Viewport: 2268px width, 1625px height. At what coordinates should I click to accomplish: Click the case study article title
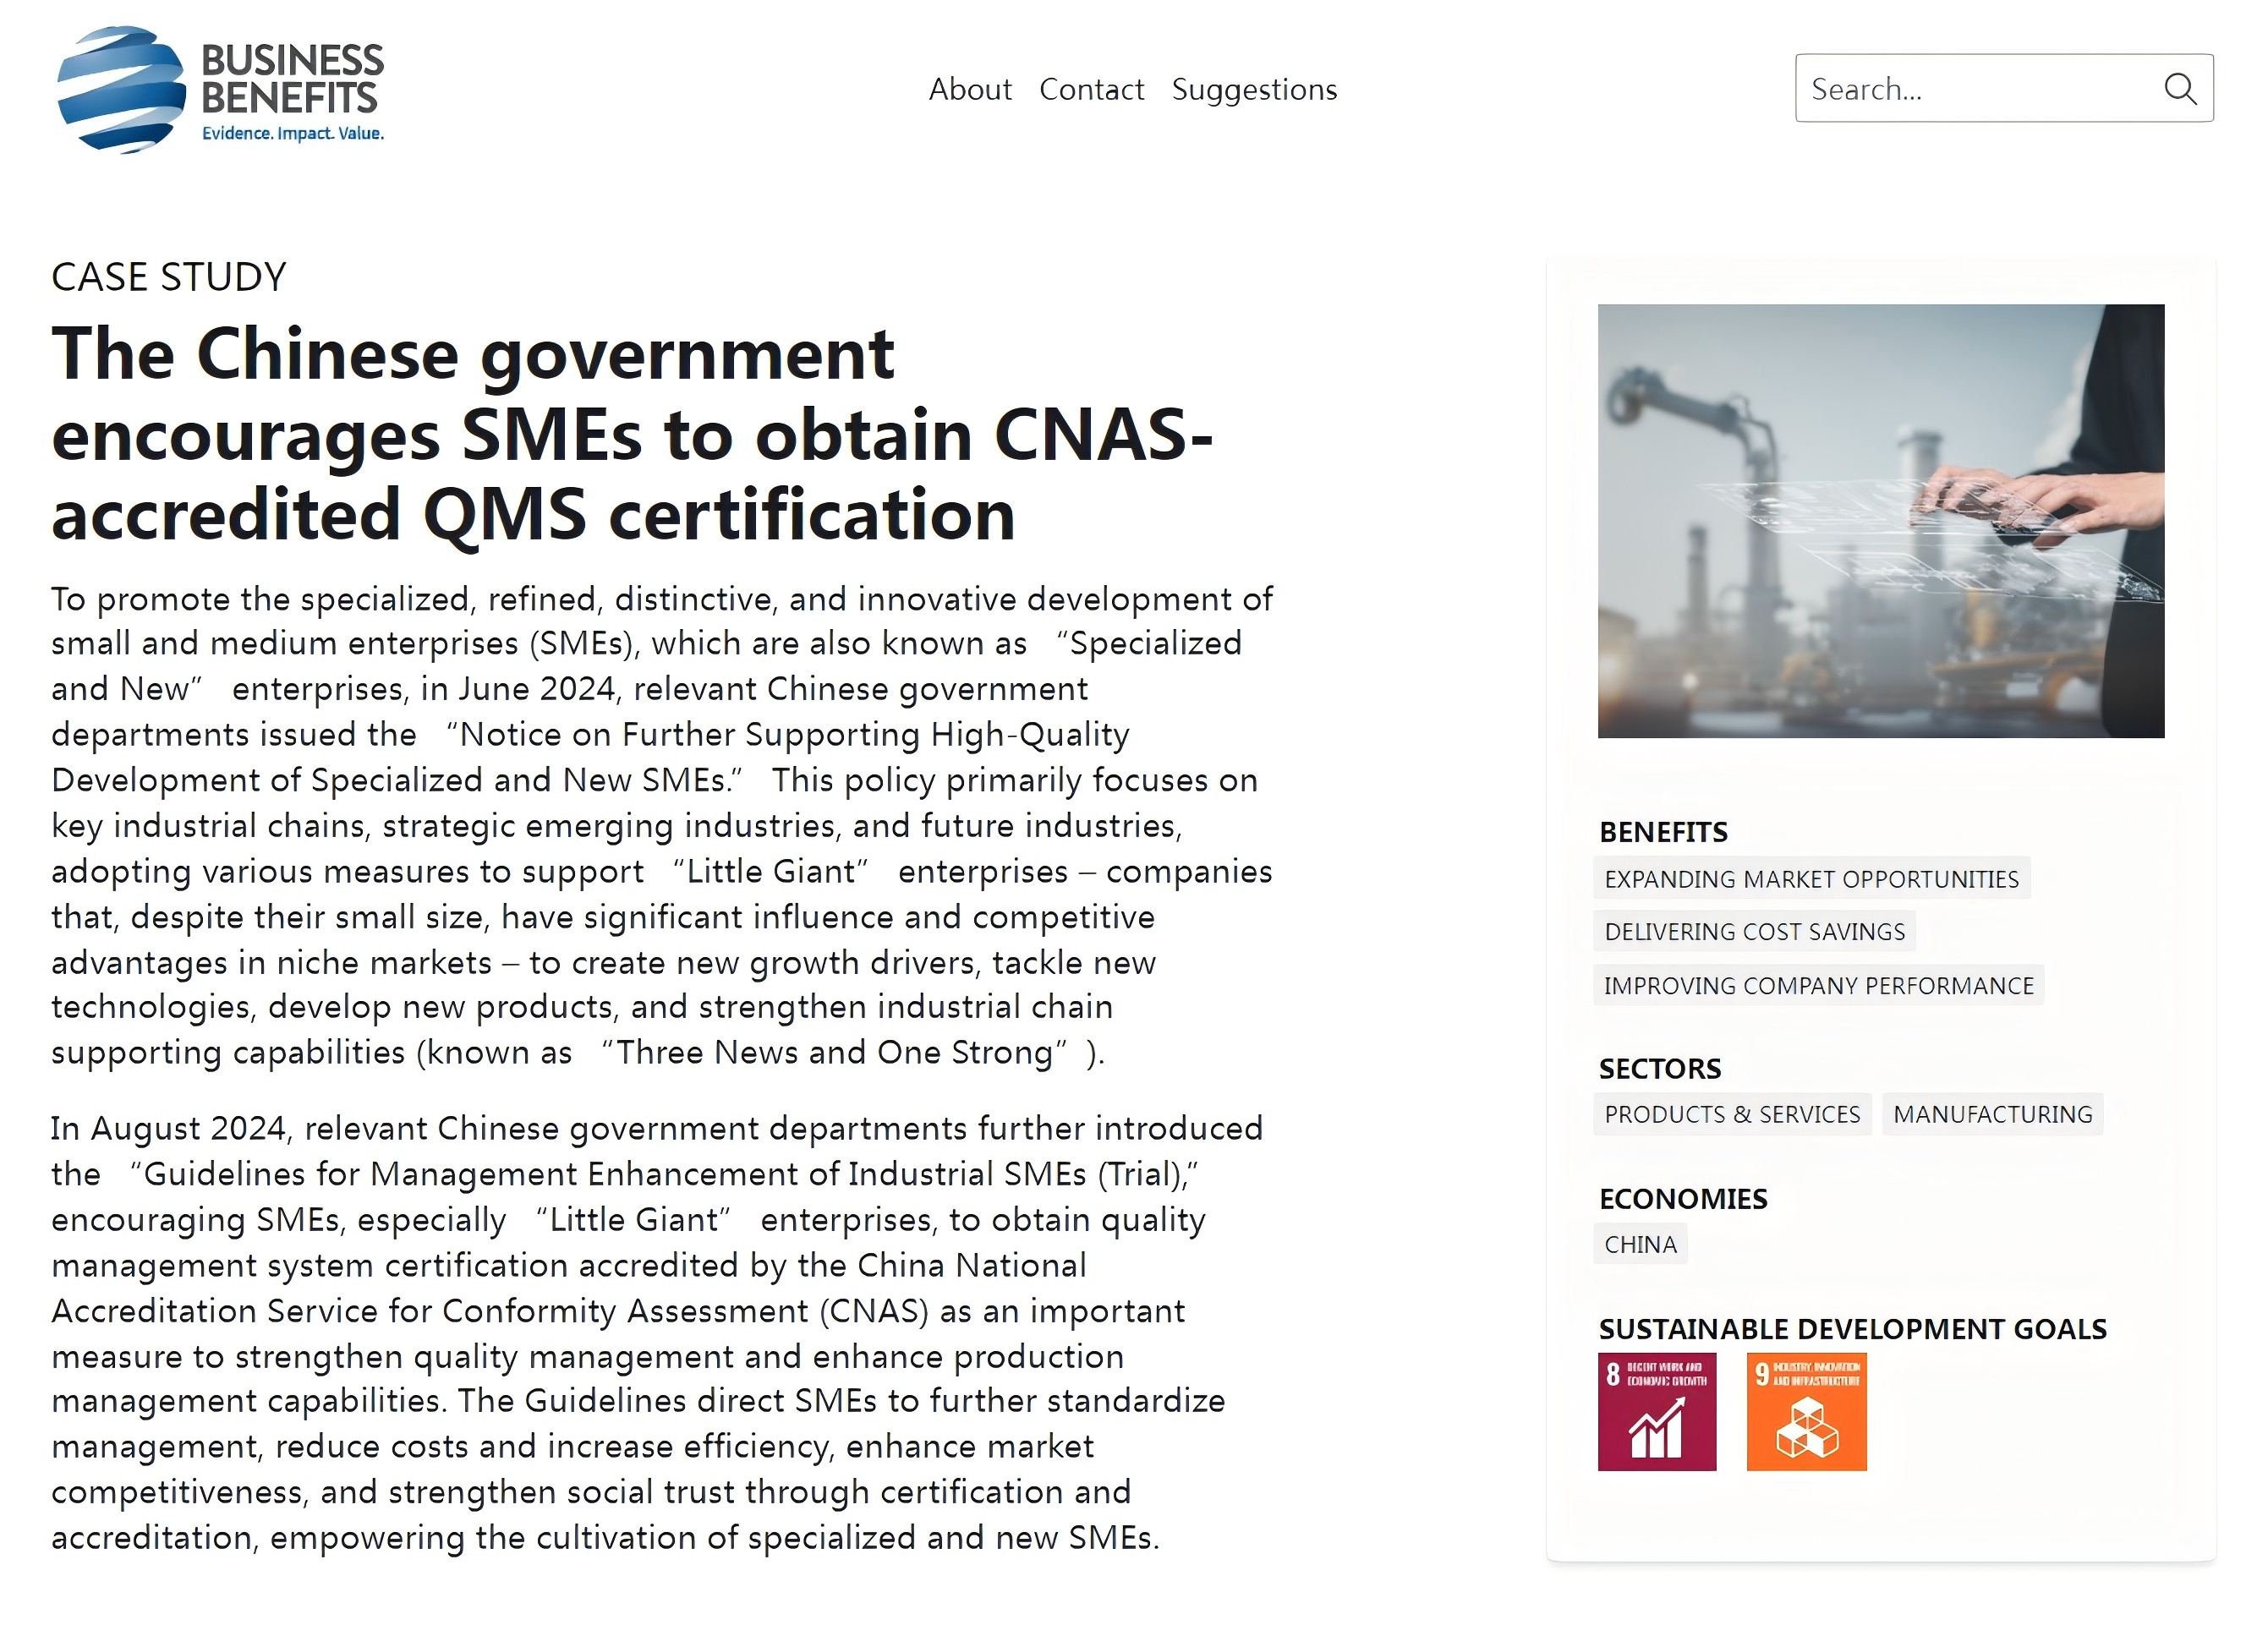[631, 434]
